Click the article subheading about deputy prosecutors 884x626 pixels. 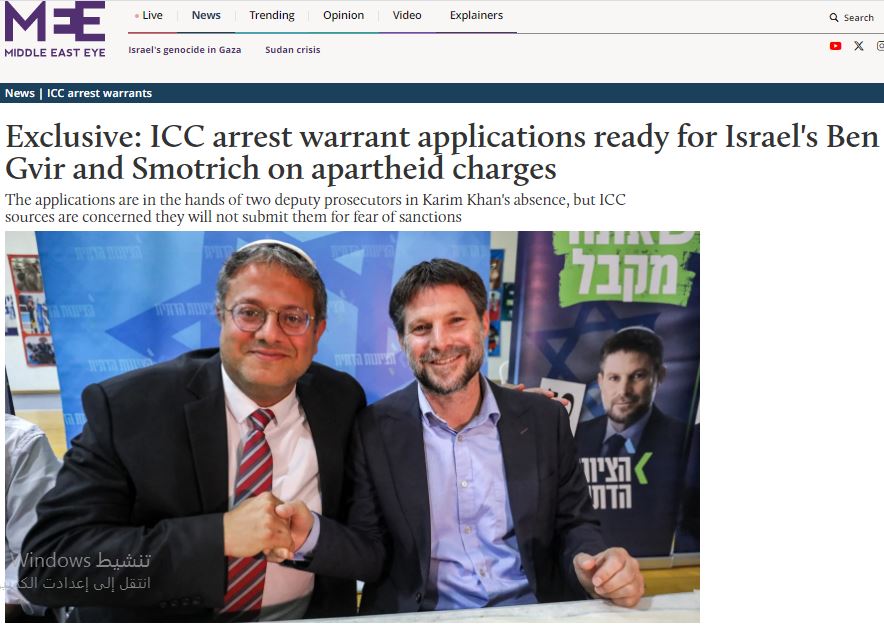pos(315,208)
